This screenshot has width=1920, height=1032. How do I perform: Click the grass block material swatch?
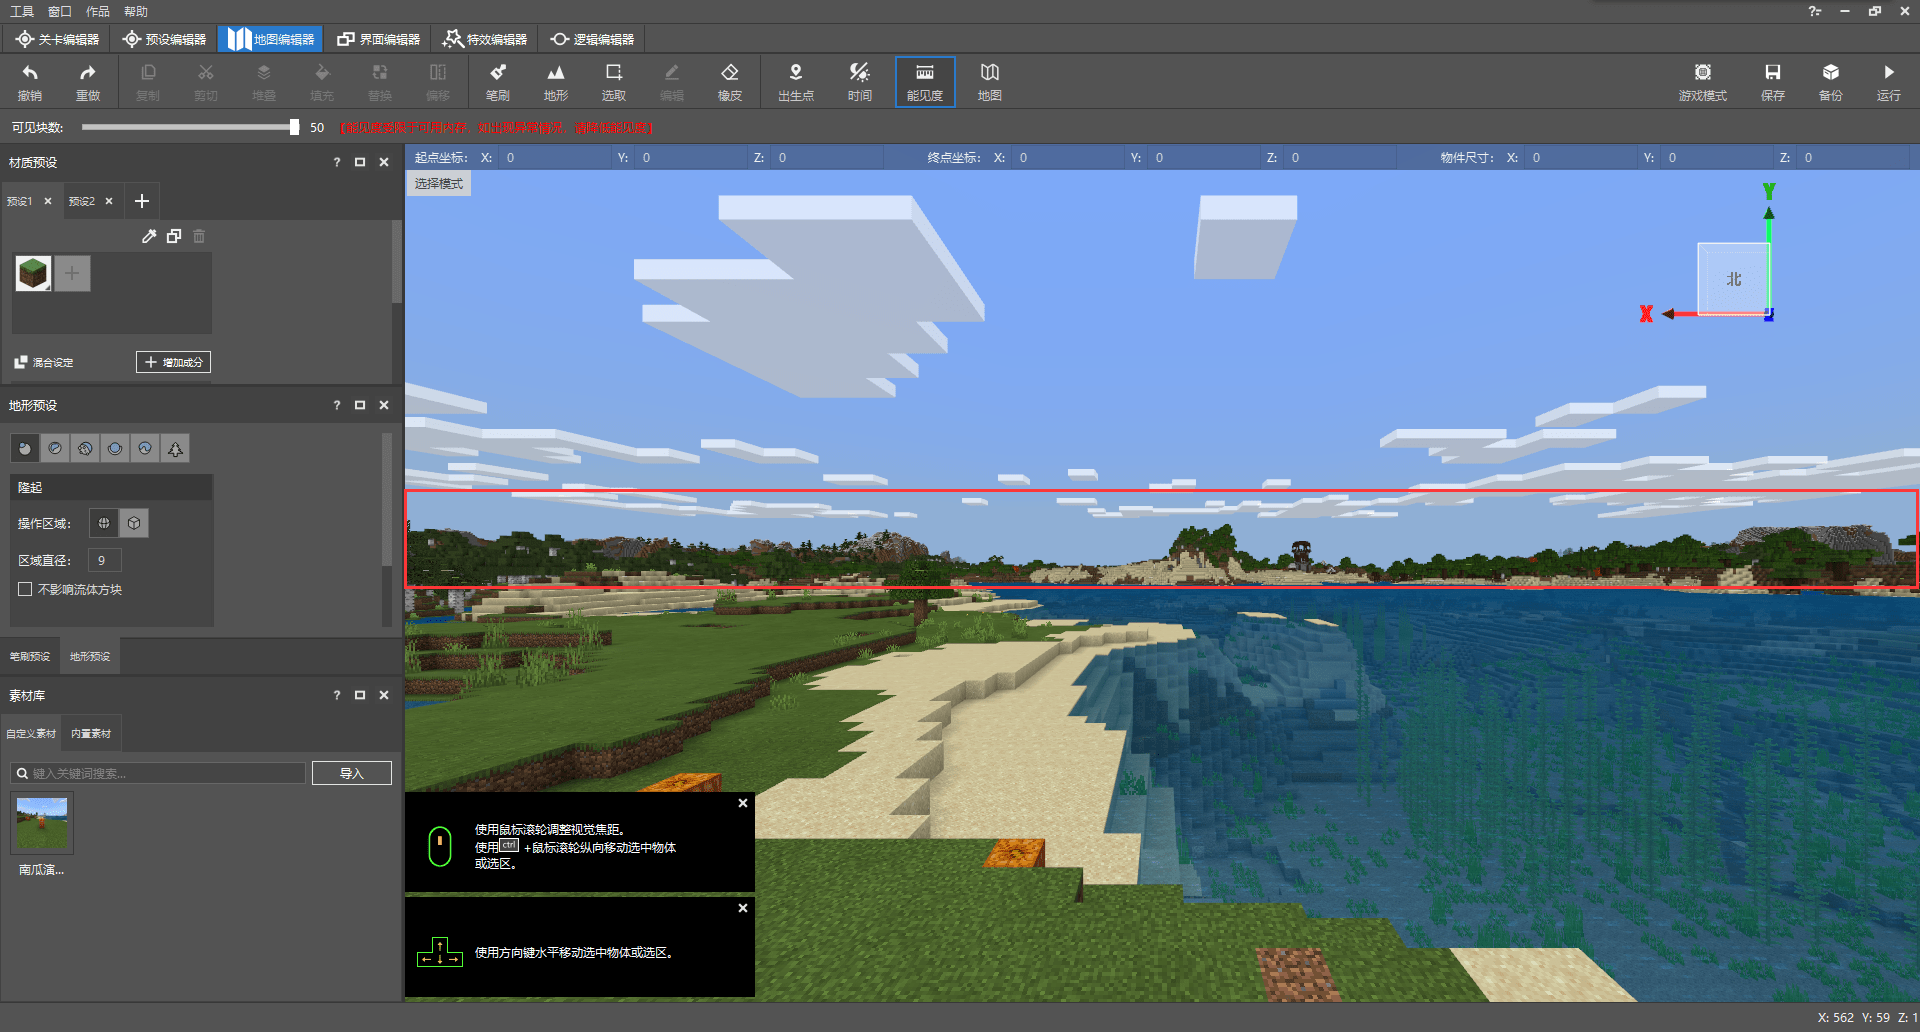33,273
